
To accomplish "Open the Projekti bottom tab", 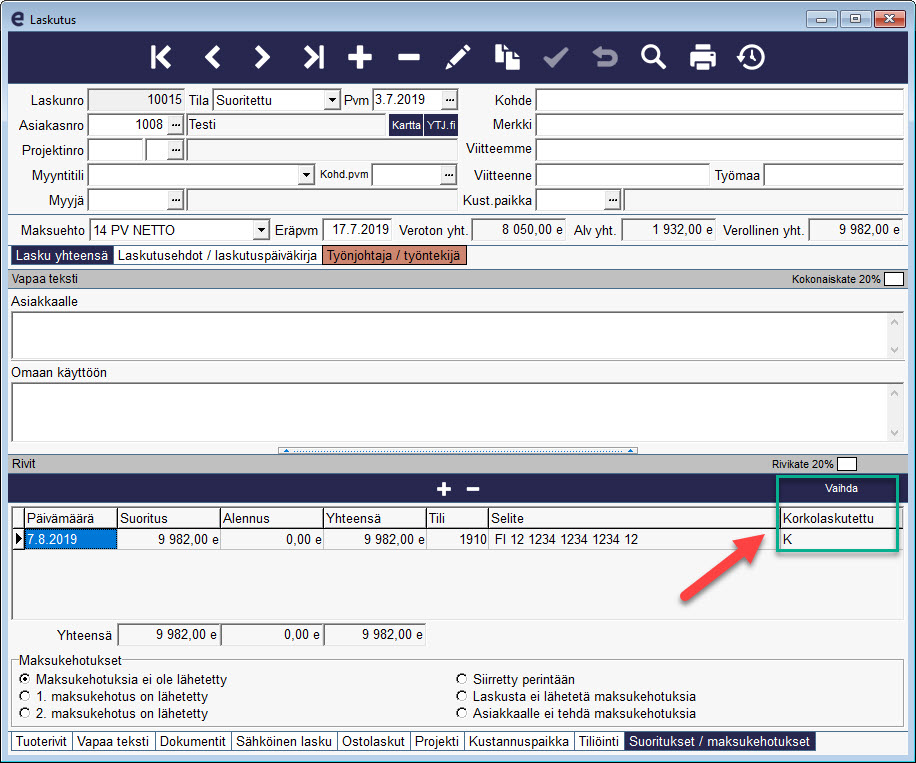I will coord(437,741).
